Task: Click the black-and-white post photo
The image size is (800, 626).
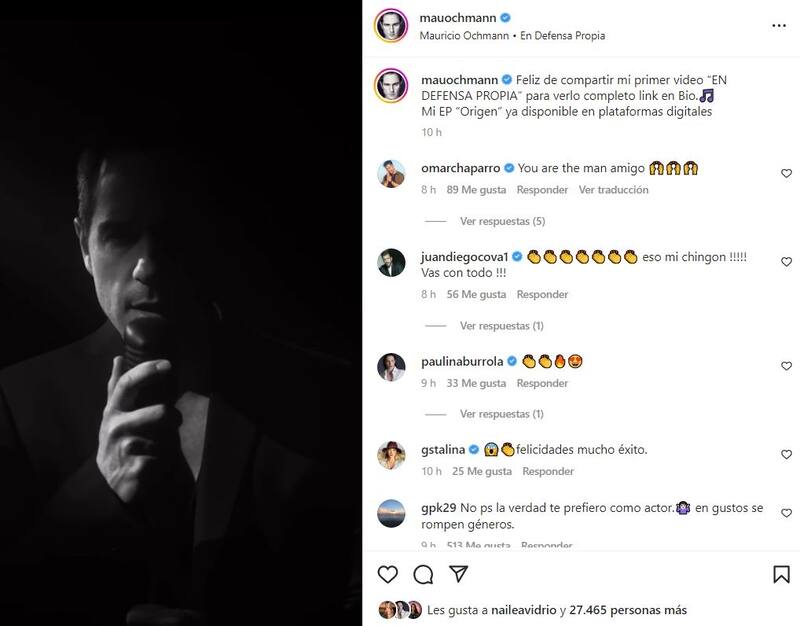Action: point(181,313)
